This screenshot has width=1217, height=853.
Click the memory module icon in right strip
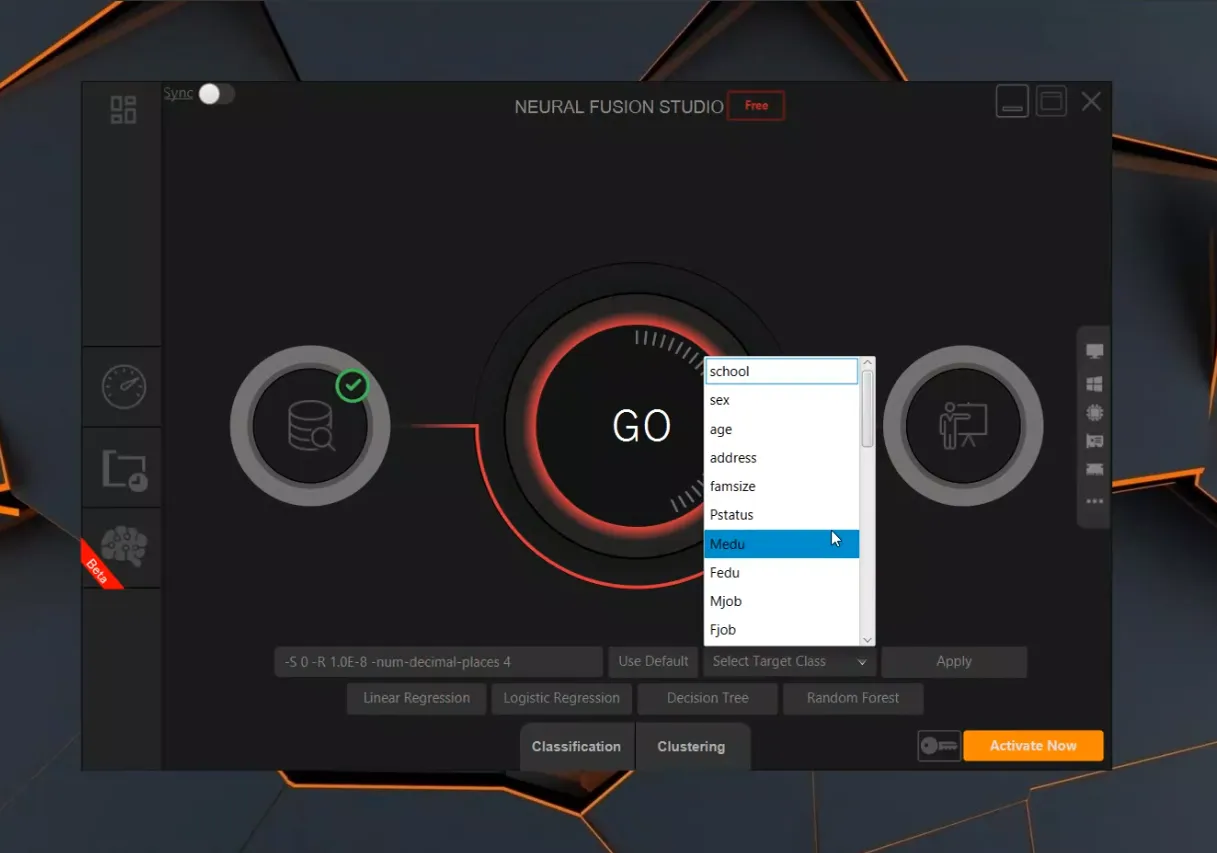1095,469
